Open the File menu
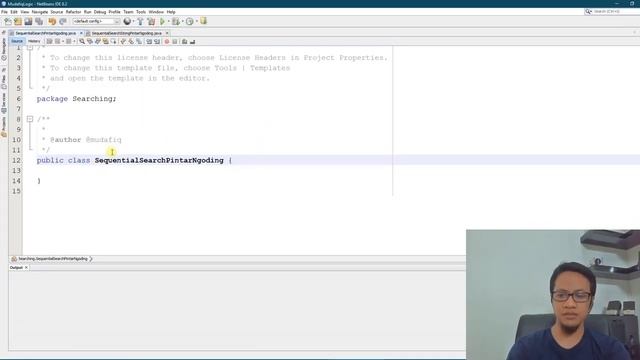The height and width of the screenshot is (360, 640). (x=4, y=12)
